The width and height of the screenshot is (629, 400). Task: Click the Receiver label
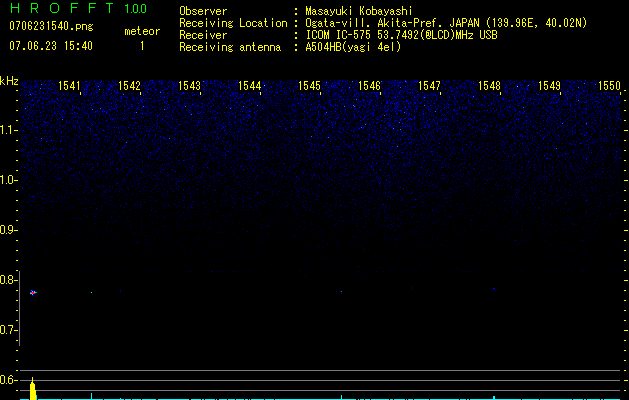tap(203, 35)
